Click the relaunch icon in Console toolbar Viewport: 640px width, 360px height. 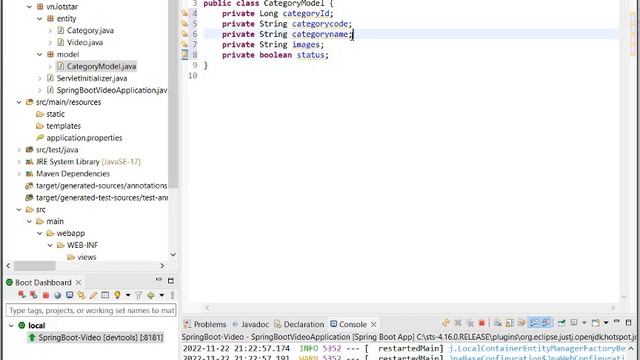(x=445, y=323)
